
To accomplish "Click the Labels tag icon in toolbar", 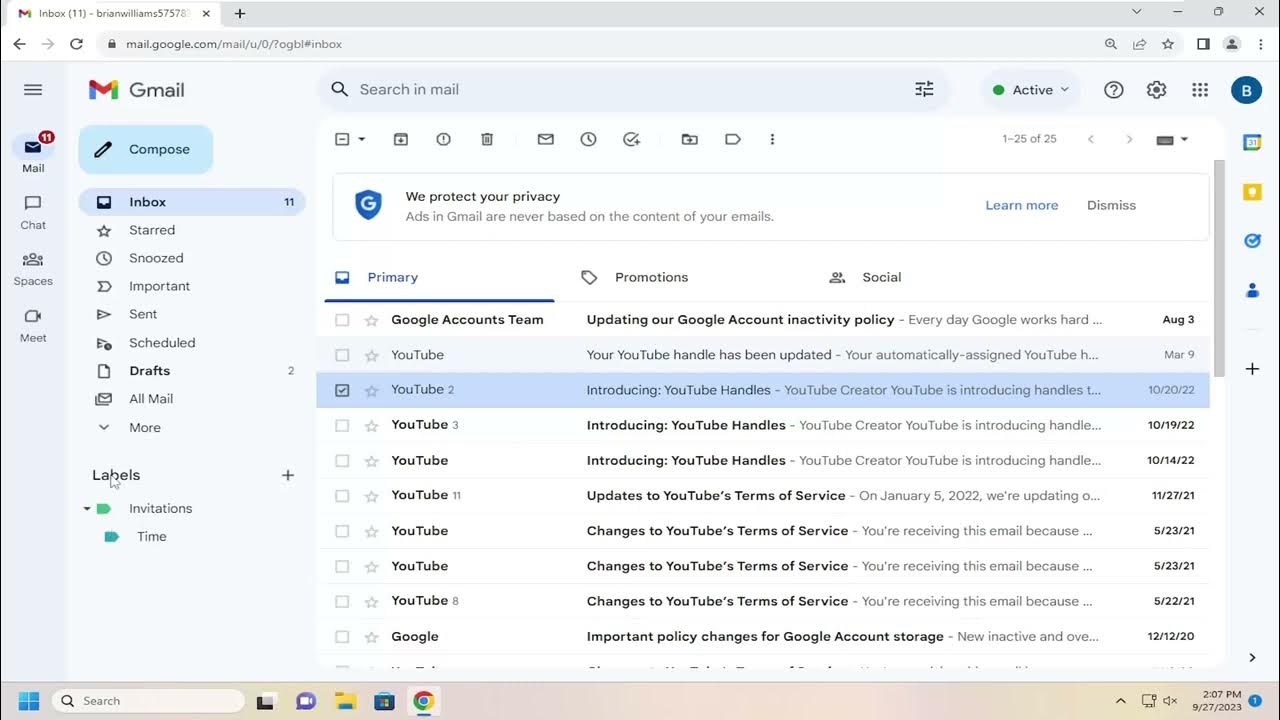I will coord(733,140).
